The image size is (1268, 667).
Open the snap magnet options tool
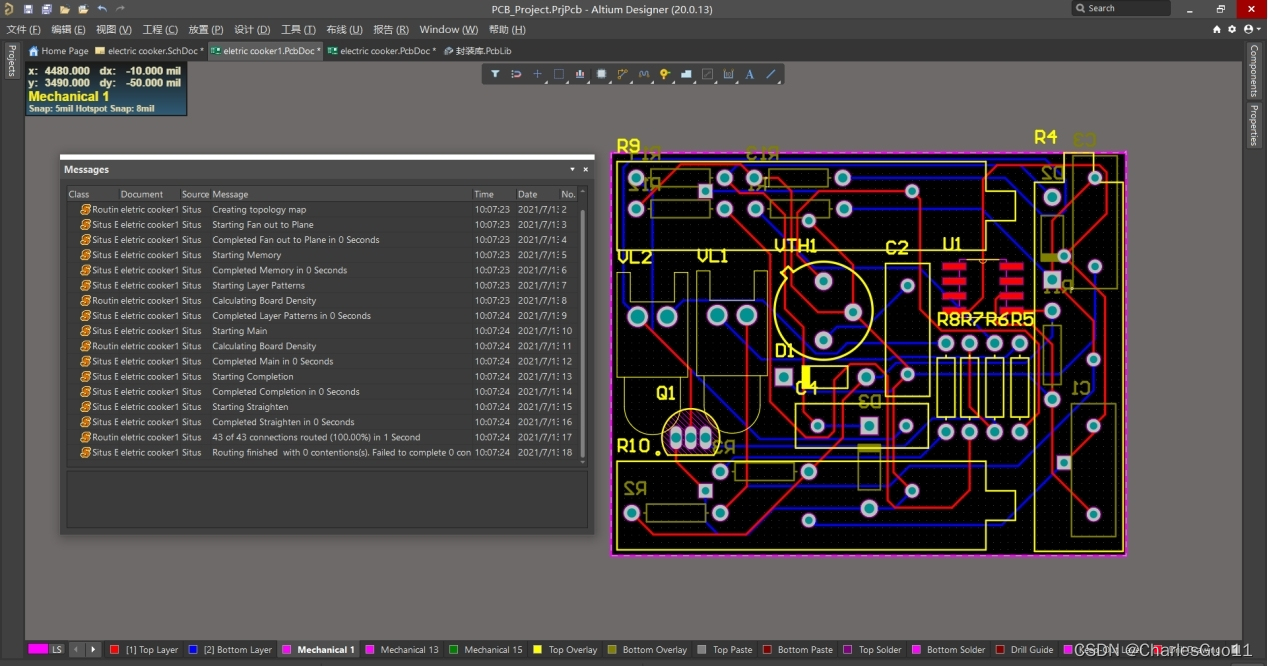point(516,74)
